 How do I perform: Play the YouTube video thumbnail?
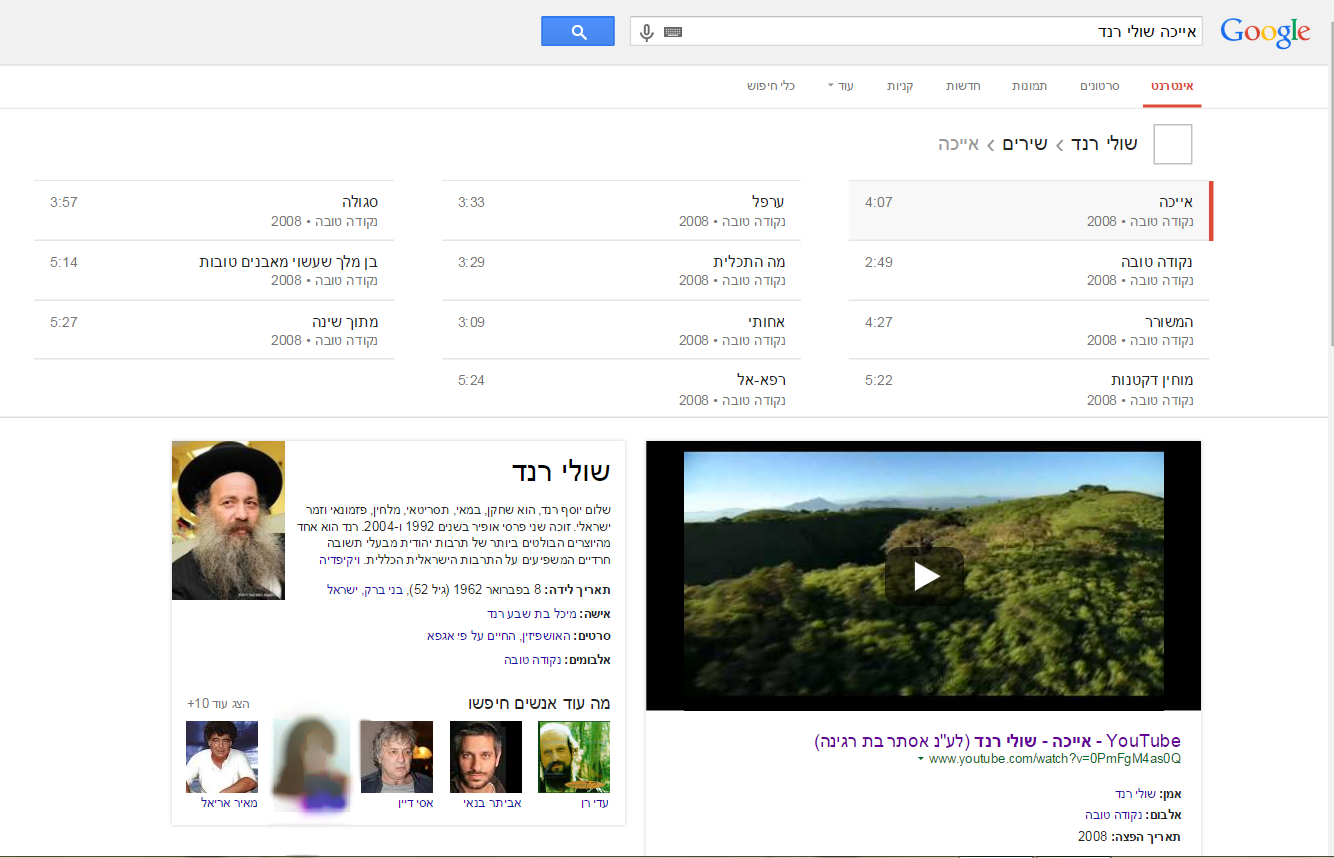coord(924,576)
